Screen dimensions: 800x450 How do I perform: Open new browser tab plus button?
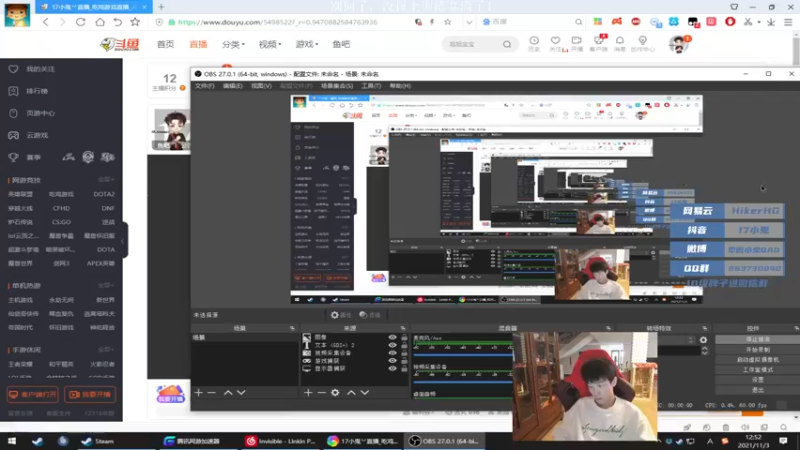(x=161, y=7)
